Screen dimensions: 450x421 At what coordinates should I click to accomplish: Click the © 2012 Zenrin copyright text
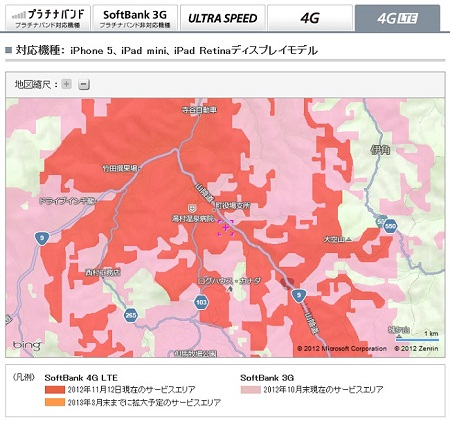point(416,348)
